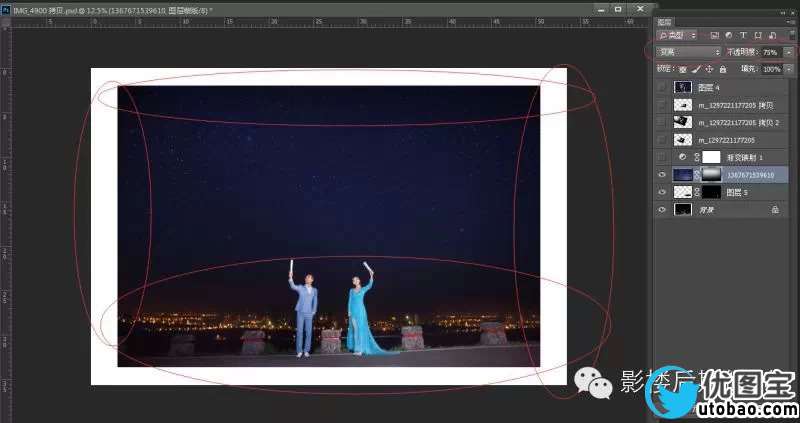
Task: Select m_1297221177205 layer thumbnail
Action: coord(683,140)
